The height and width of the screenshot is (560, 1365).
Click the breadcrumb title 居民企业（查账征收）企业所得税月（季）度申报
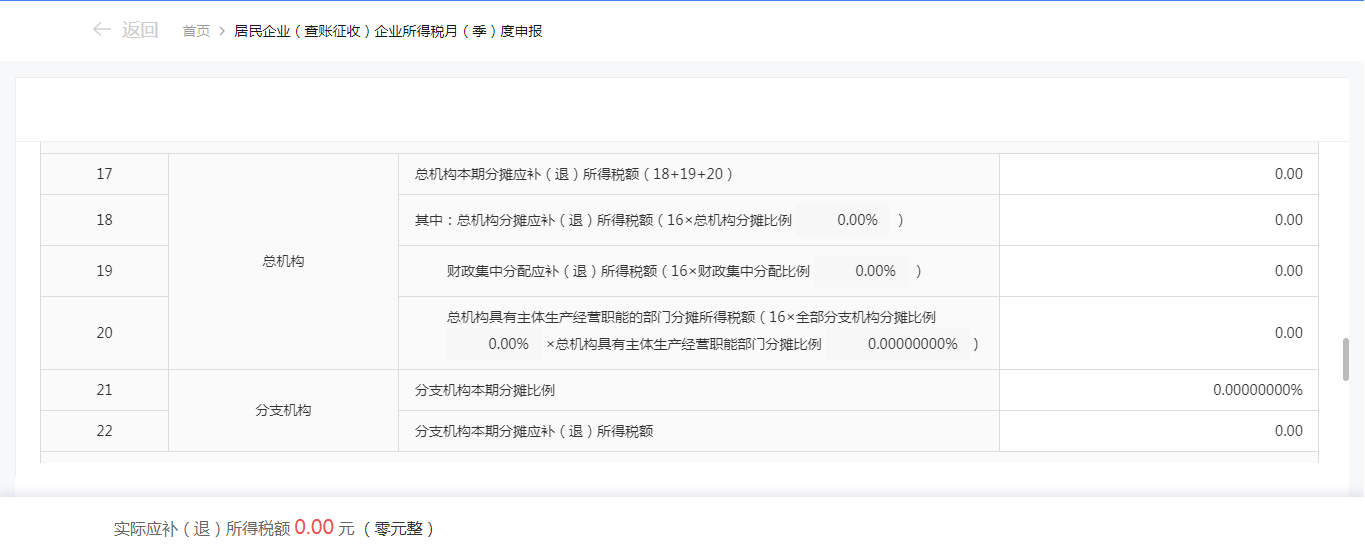tap(388, 31)
